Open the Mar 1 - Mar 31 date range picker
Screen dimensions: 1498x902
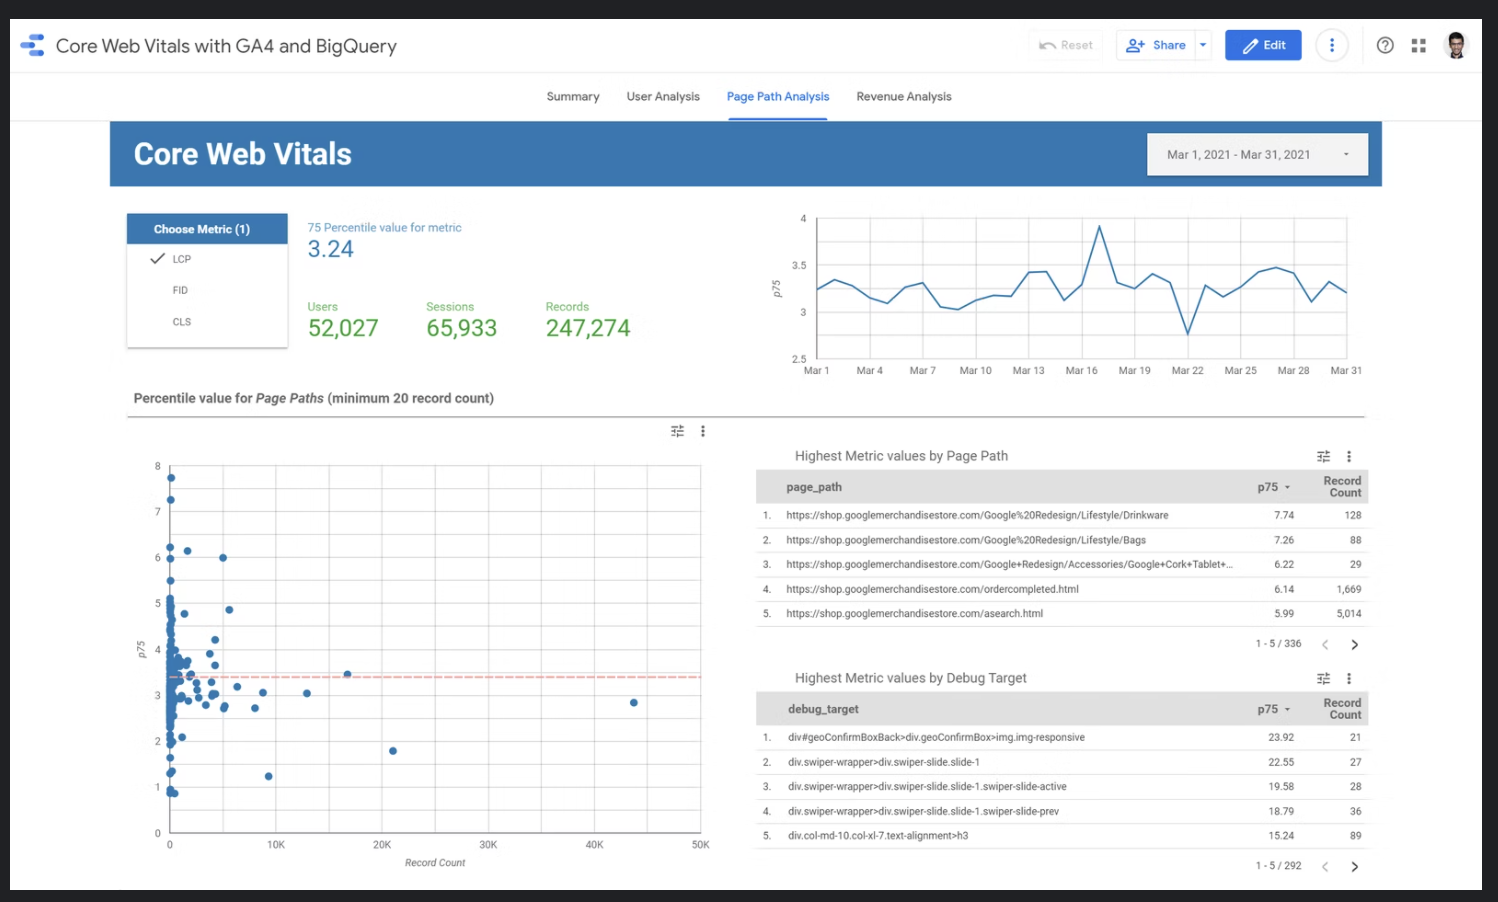1257,154
